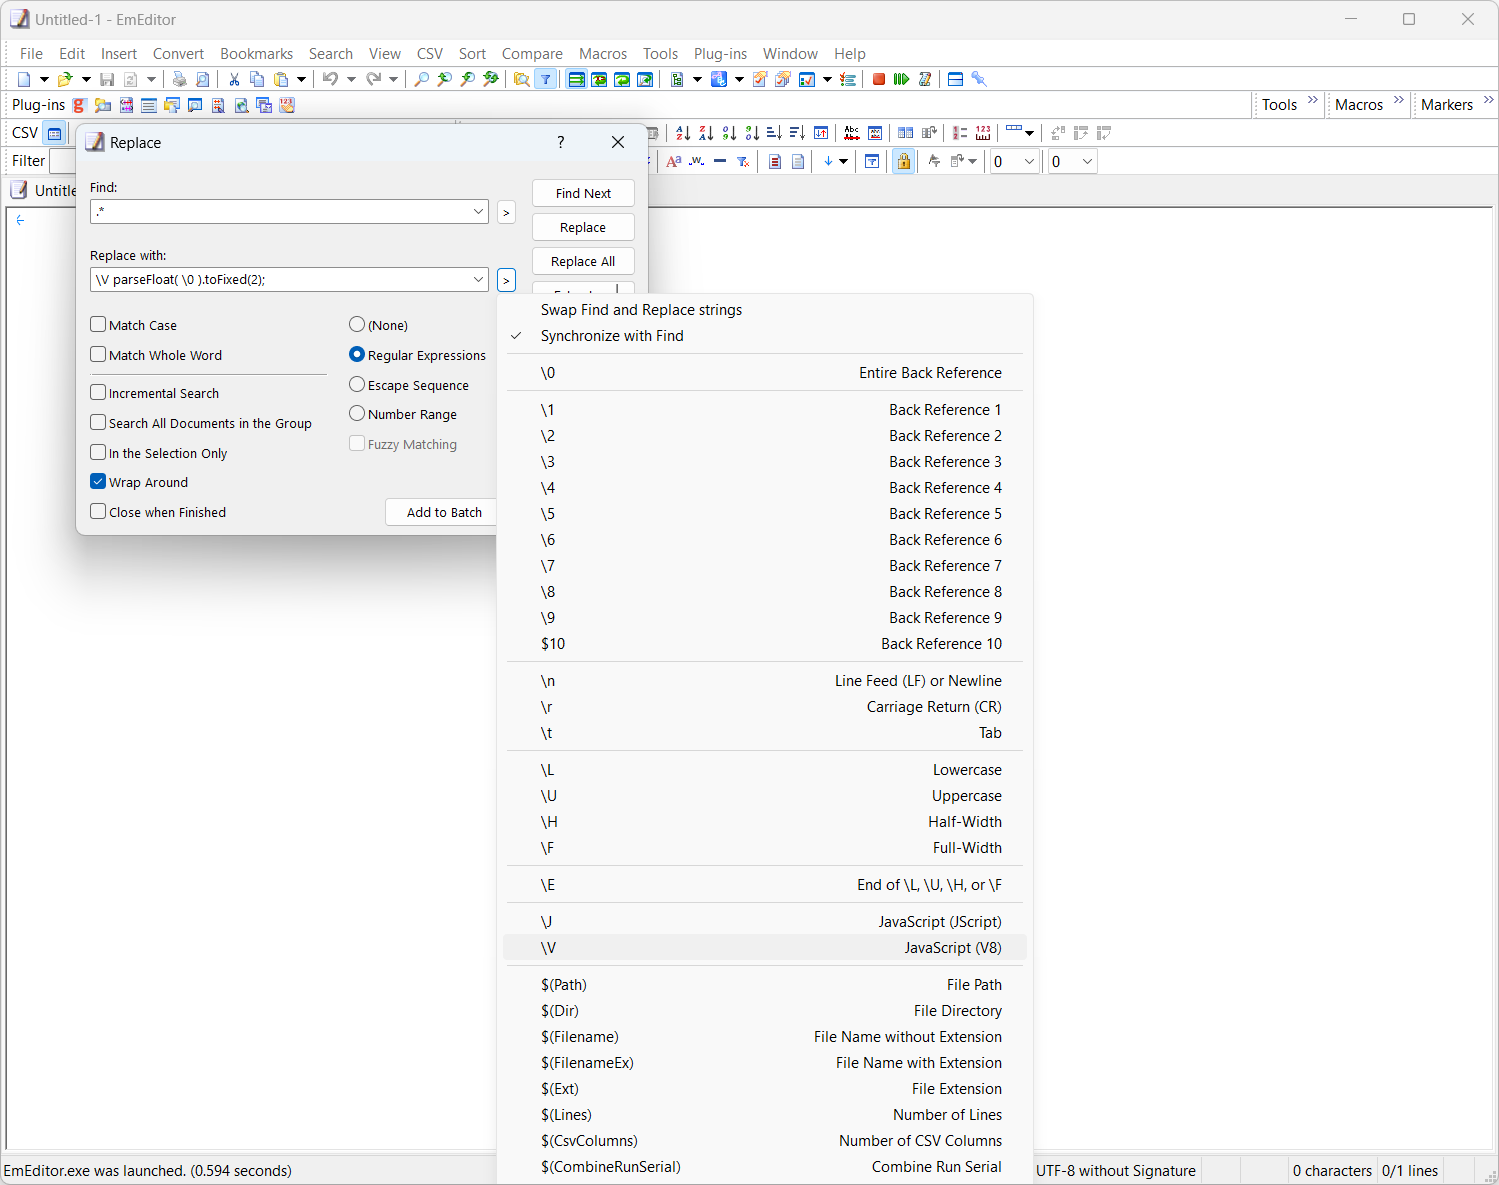Select the (None) radio button
Screen dimensions: 1499x1185
coord(357,324)
